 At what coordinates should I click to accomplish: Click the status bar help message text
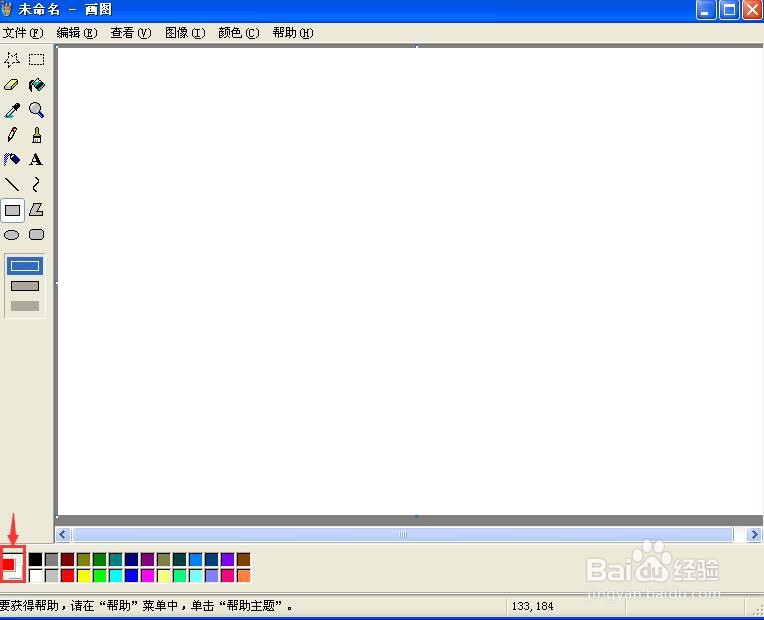point(146,606)
